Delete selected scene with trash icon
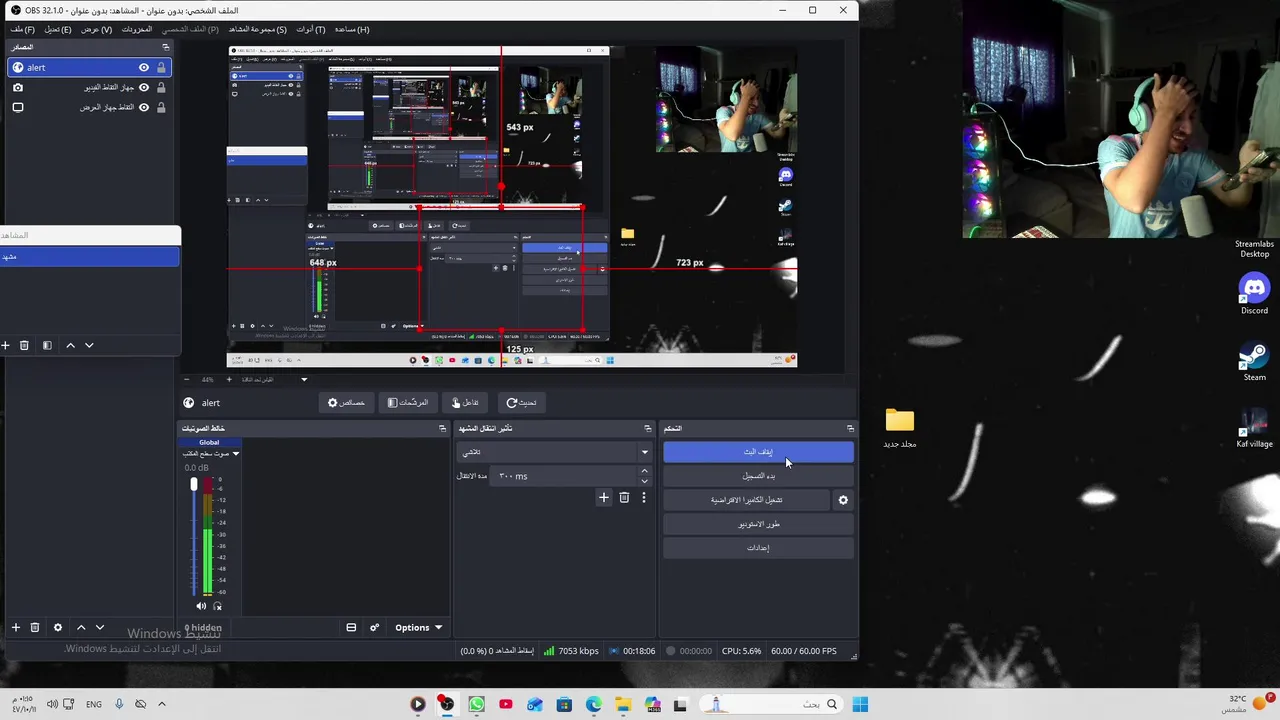1280x720 pixels. click(x=25, y=345)
